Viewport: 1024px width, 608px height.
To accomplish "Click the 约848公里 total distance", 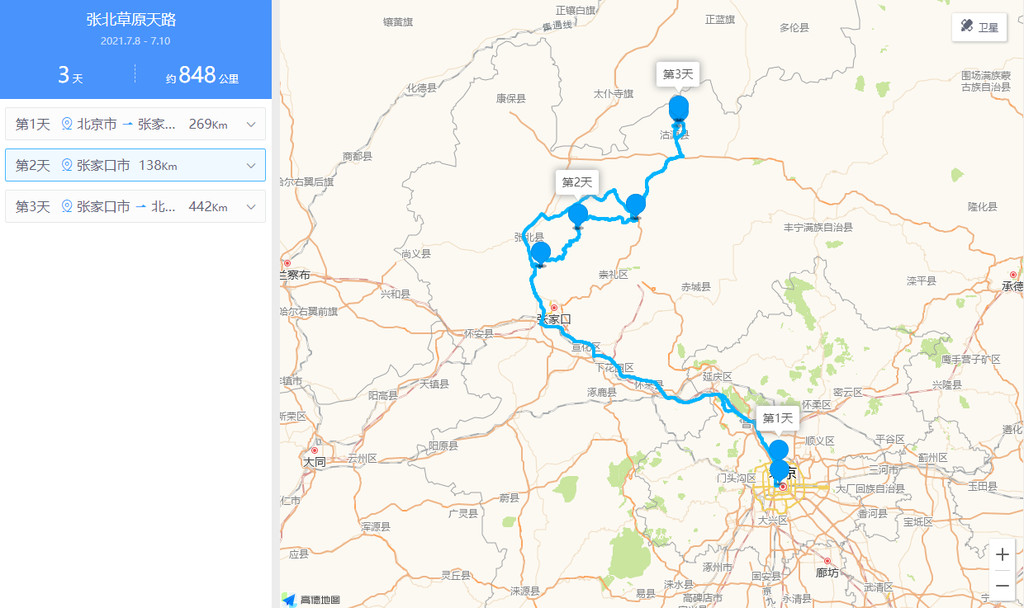I will tap(202, 75).
